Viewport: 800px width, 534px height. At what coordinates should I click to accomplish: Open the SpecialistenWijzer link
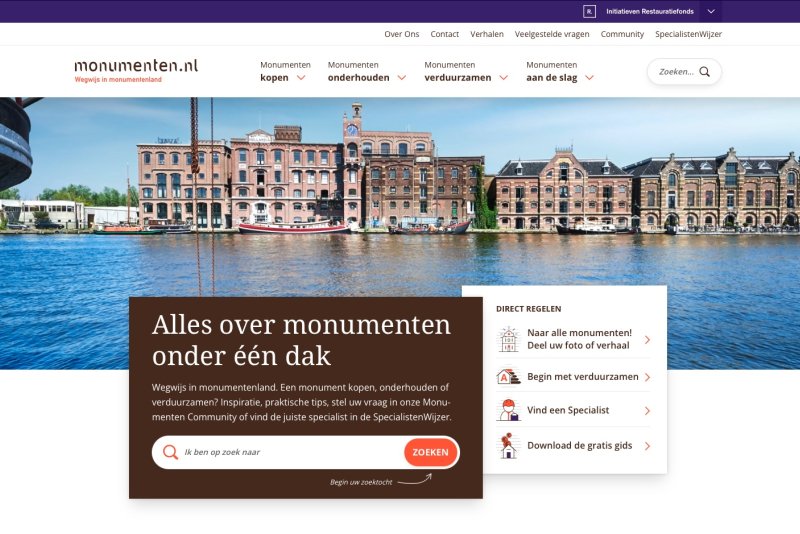point(688,34)
